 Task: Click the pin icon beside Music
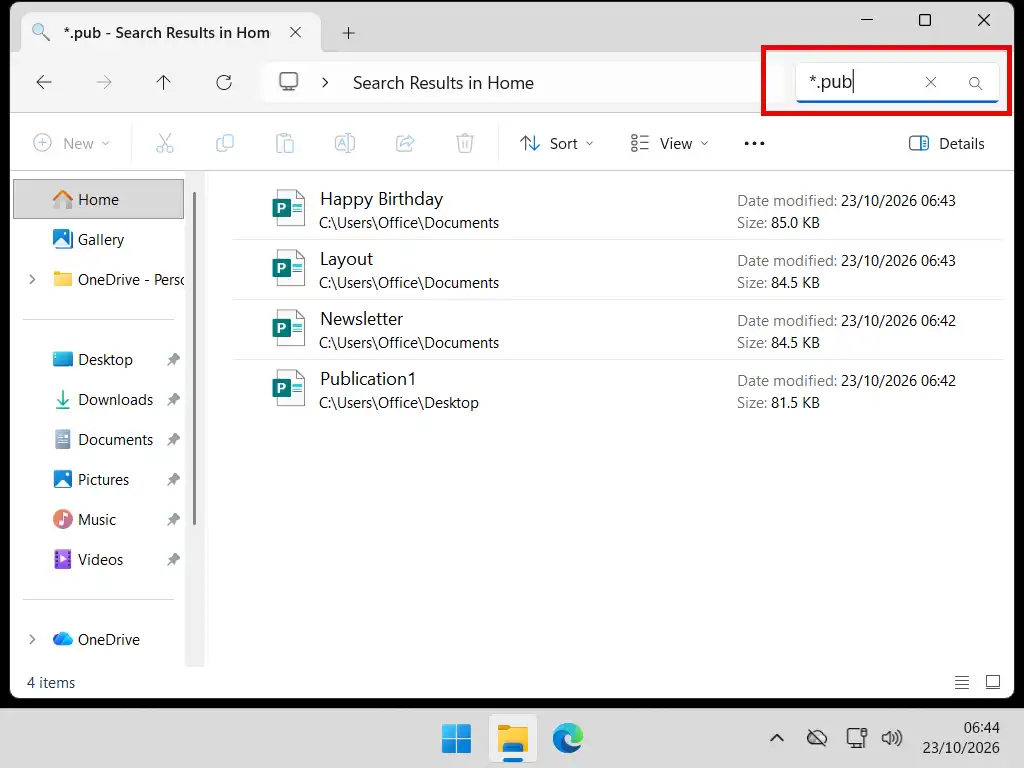coord(173,519)
